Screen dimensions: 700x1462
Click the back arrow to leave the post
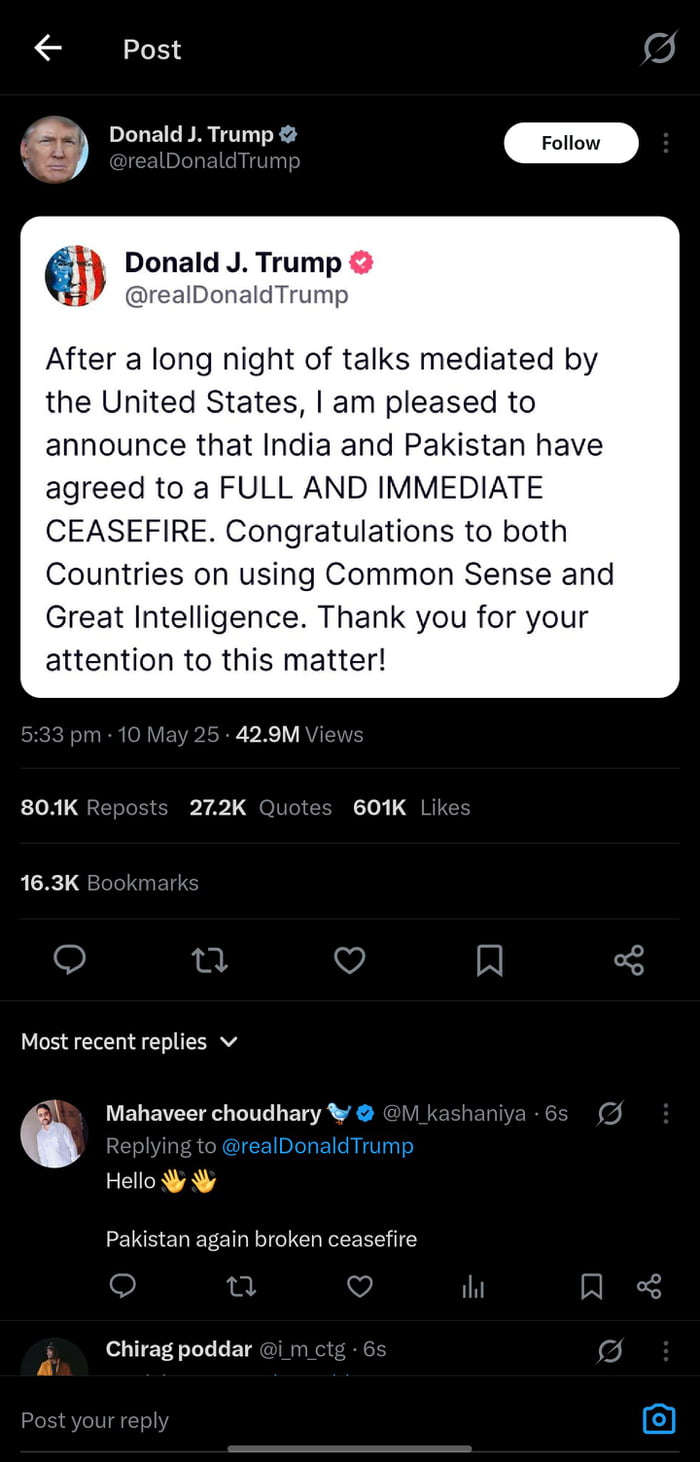click(x=47, y=47)
